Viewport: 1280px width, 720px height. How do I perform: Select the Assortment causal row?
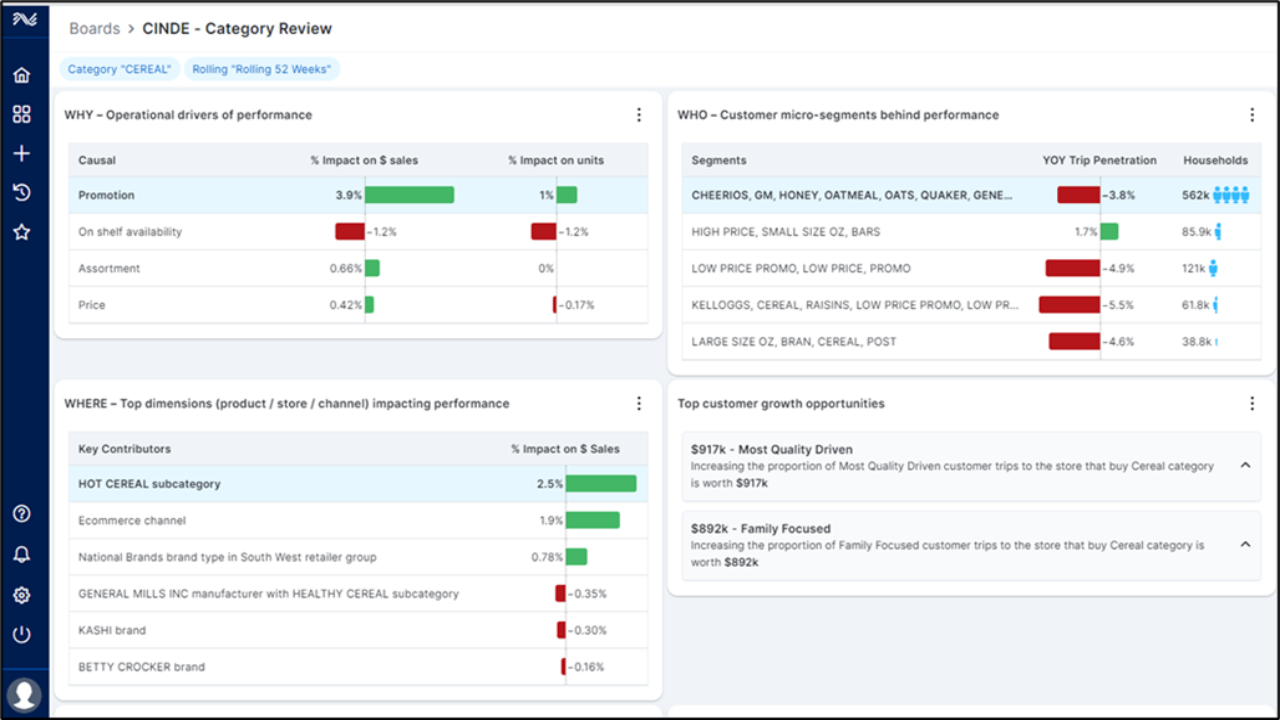tap(358, 268)
